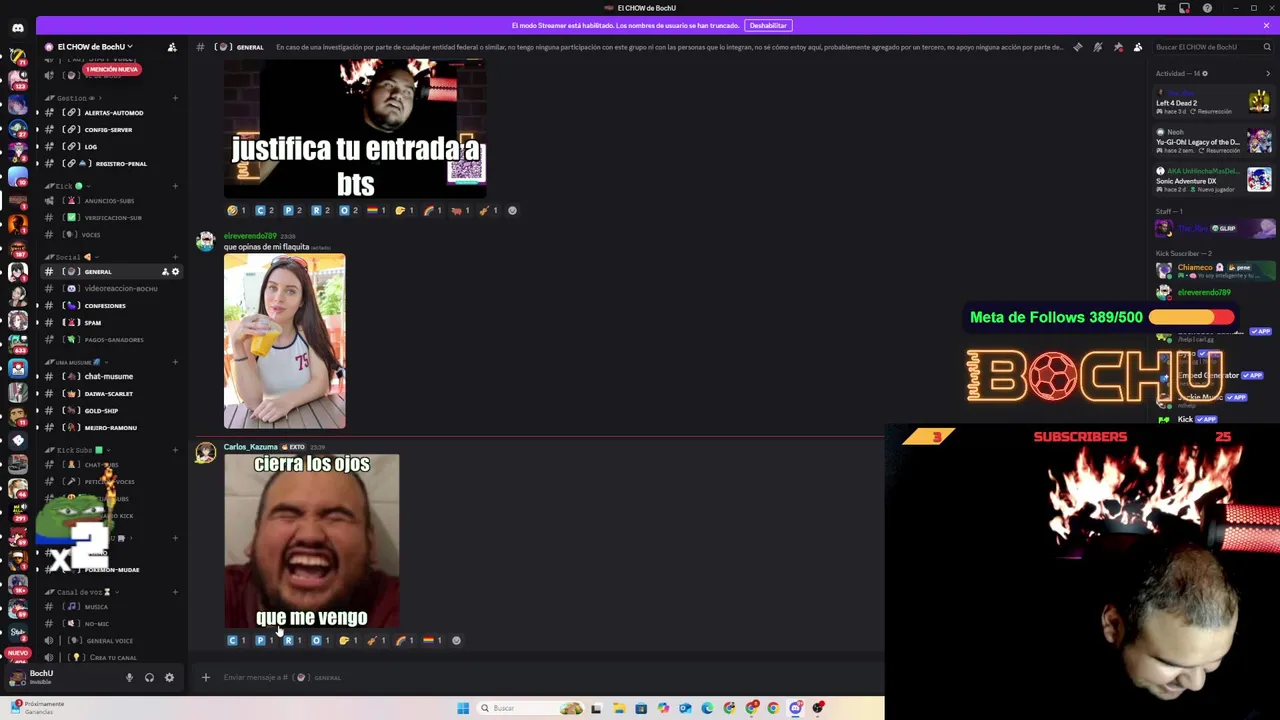Toggle notification mute bell in channel header

pos(1097,47)
